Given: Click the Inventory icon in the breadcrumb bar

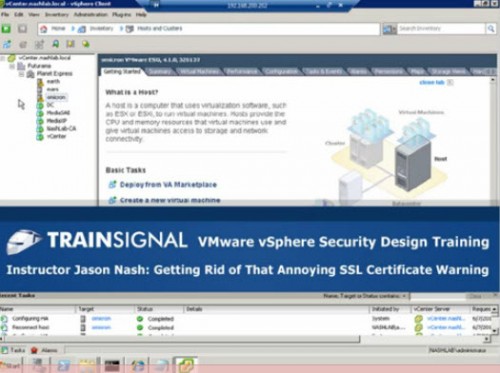Looking at the screenshot, I should (82, 29).
